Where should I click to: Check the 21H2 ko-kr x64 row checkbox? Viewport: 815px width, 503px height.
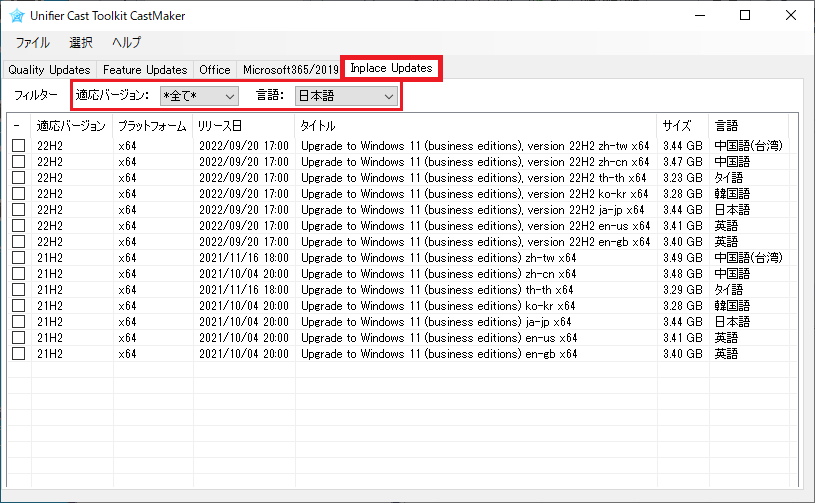point(19,306)
